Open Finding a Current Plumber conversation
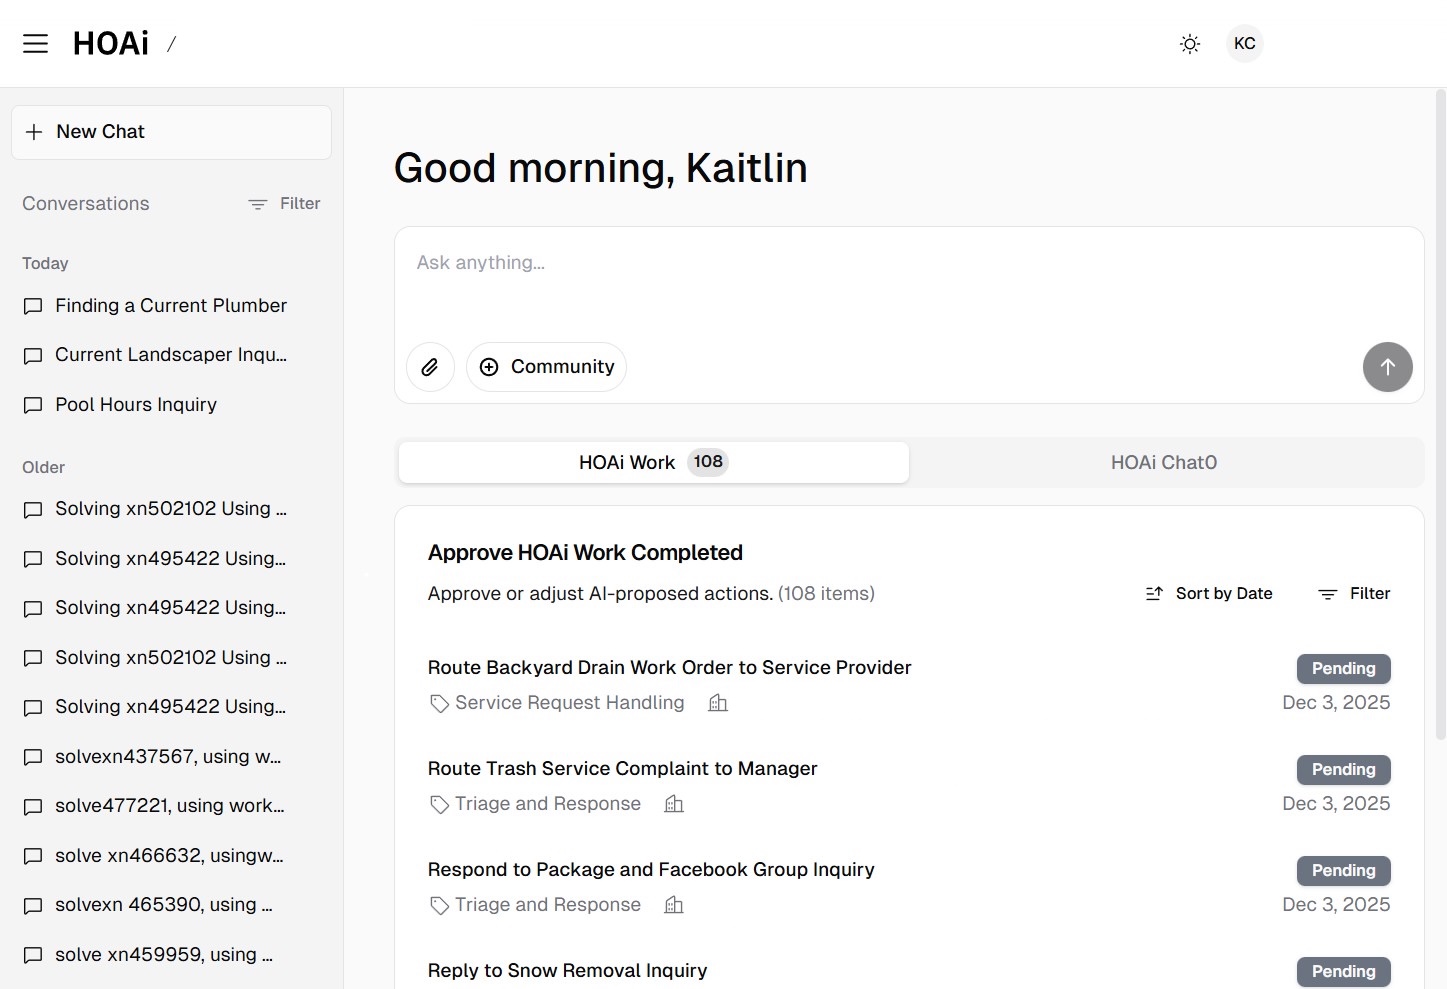 (x=171, y=306)
